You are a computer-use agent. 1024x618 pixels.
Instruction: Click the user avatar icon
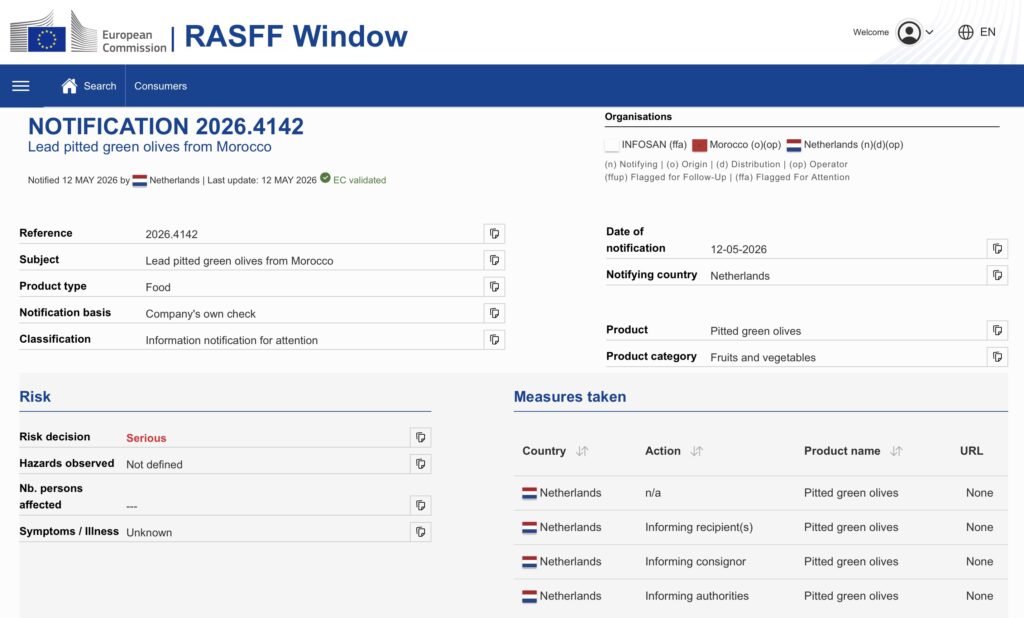pos(908,32)
